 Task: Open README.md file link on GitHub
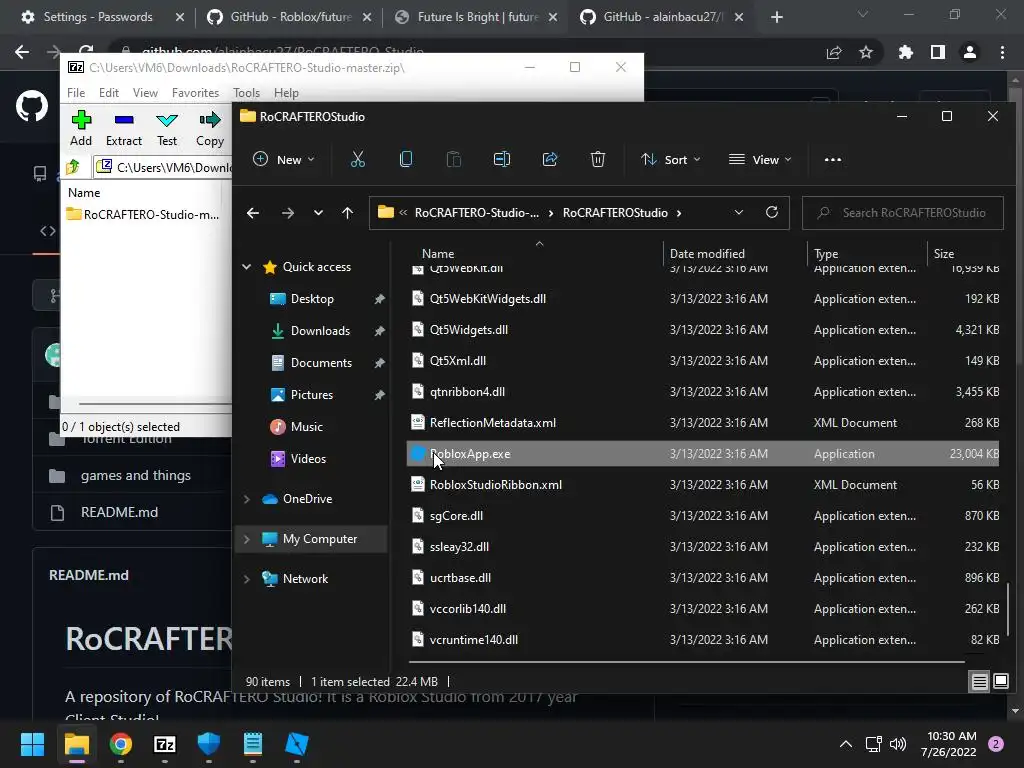(120, 513)
